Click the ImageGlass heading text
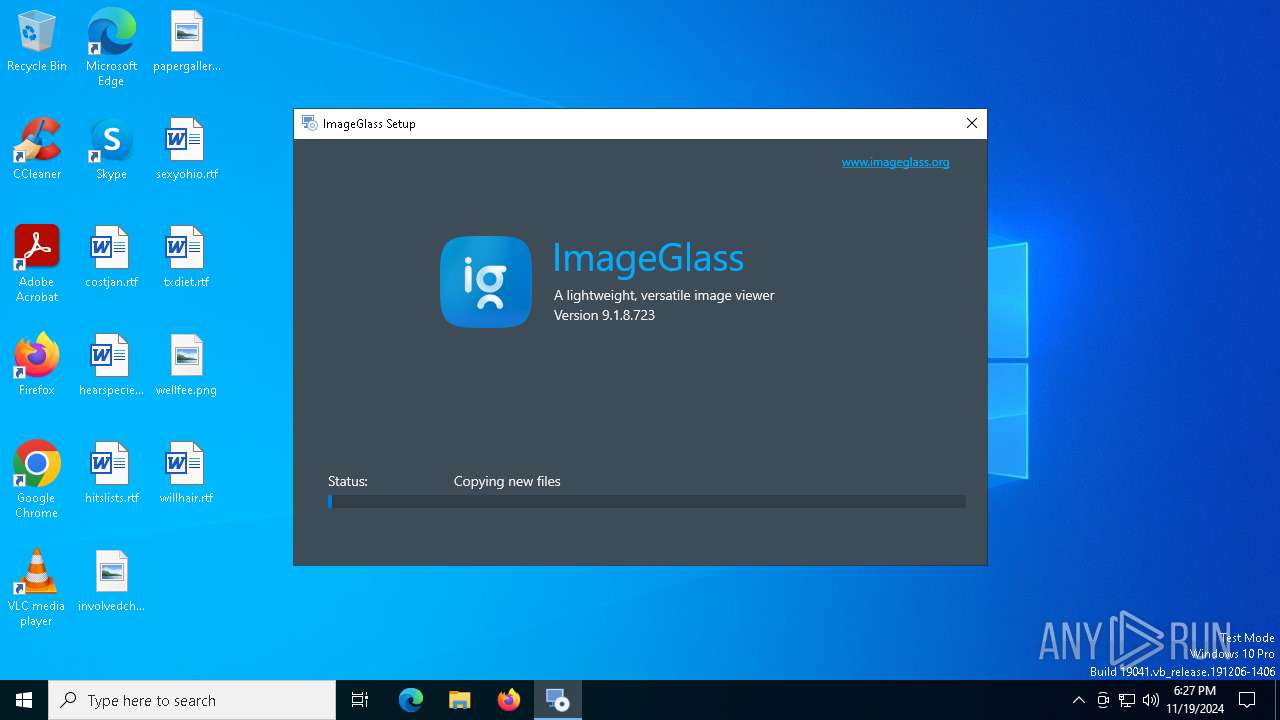The width and height of the screenshot is (1280, 720). click(x=648, y=258)
